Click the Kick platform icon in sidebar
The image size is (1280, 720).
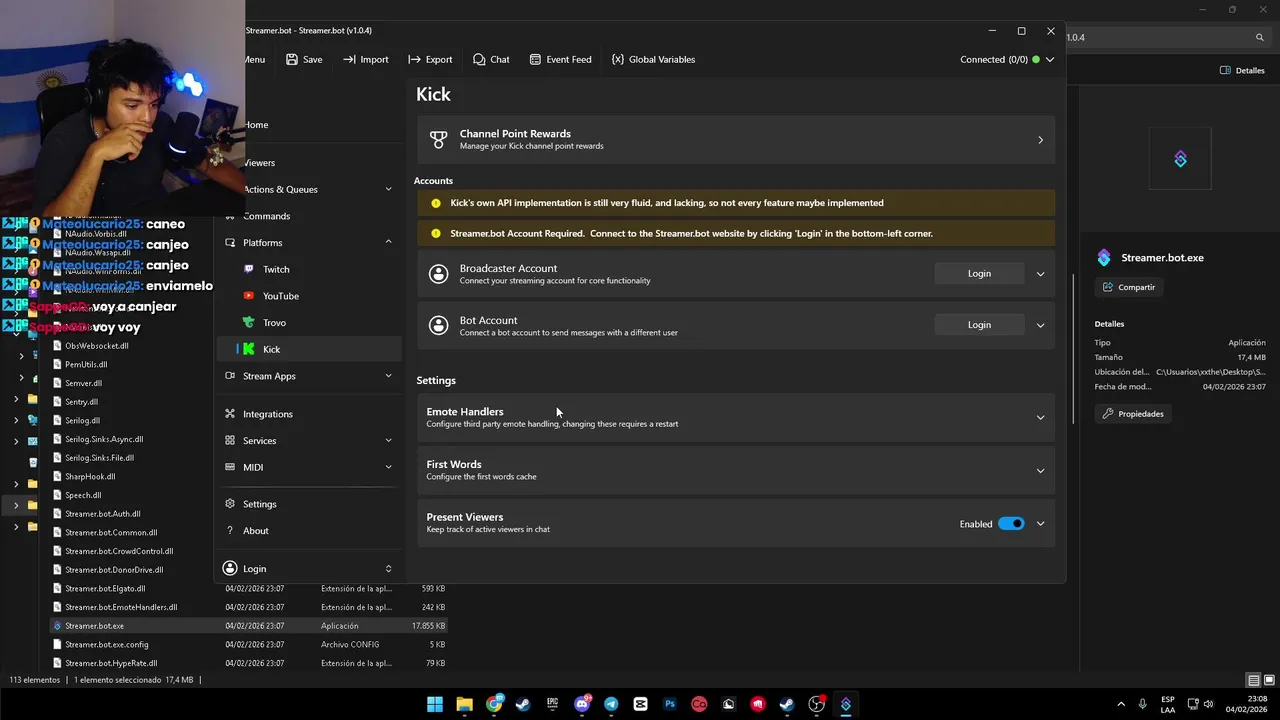[249, 349]
